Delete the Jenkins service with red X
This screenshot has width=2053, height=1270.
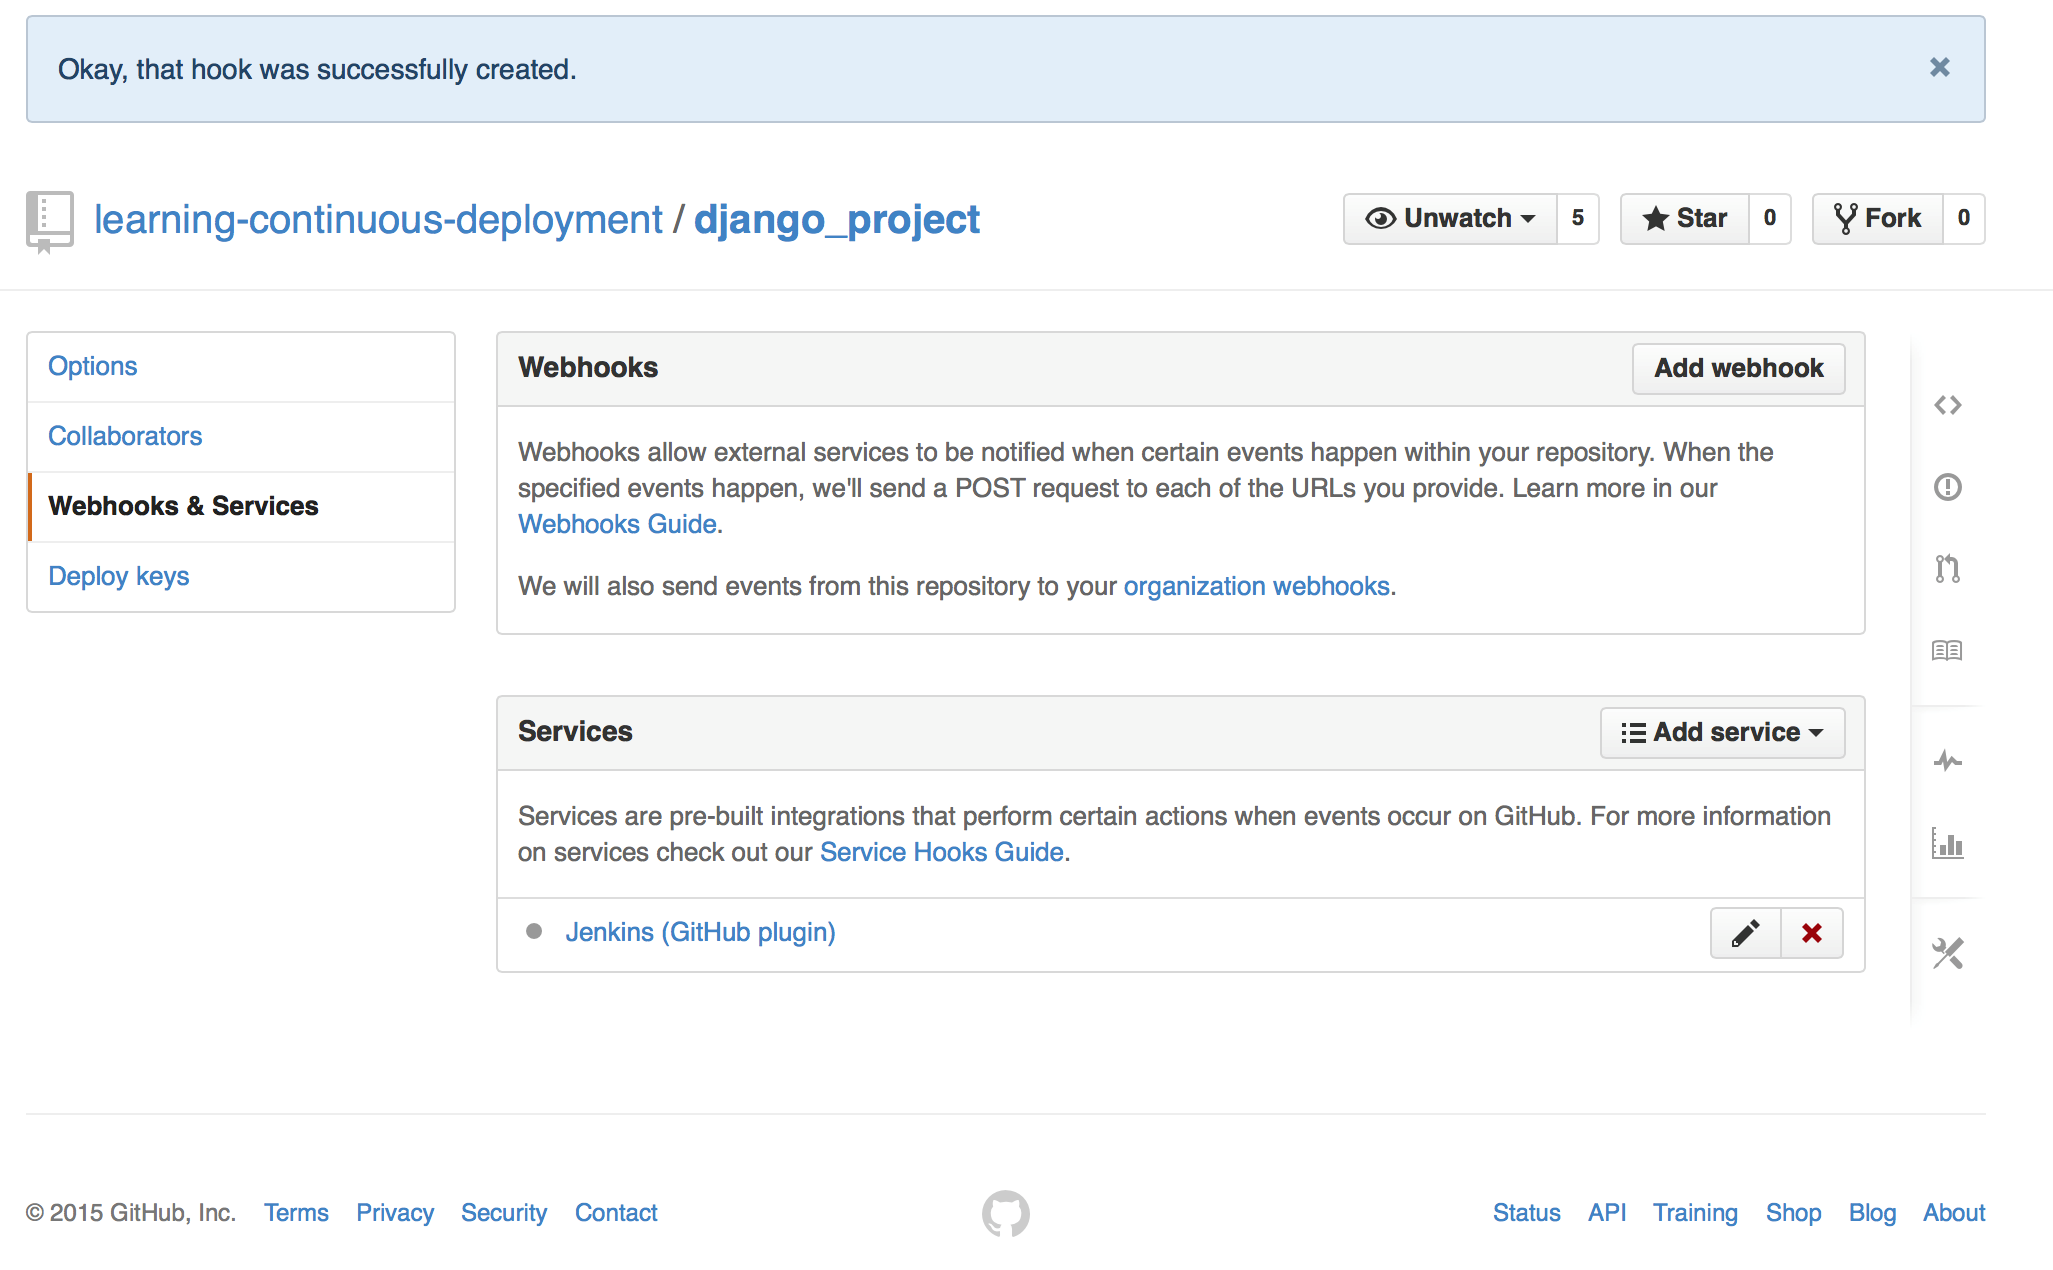tap(1812, 933)
